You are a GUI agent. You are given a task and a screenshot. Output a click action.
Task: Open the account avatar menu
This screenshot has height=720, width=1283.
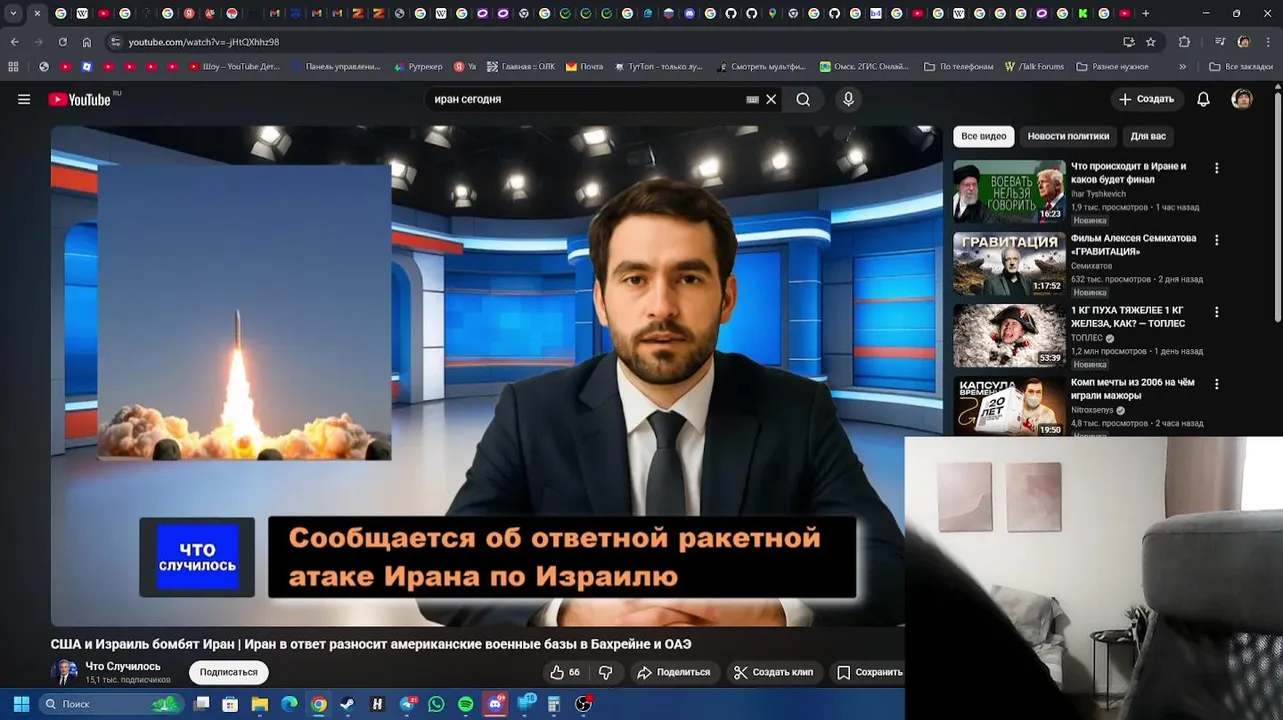tap(1242, 100)
